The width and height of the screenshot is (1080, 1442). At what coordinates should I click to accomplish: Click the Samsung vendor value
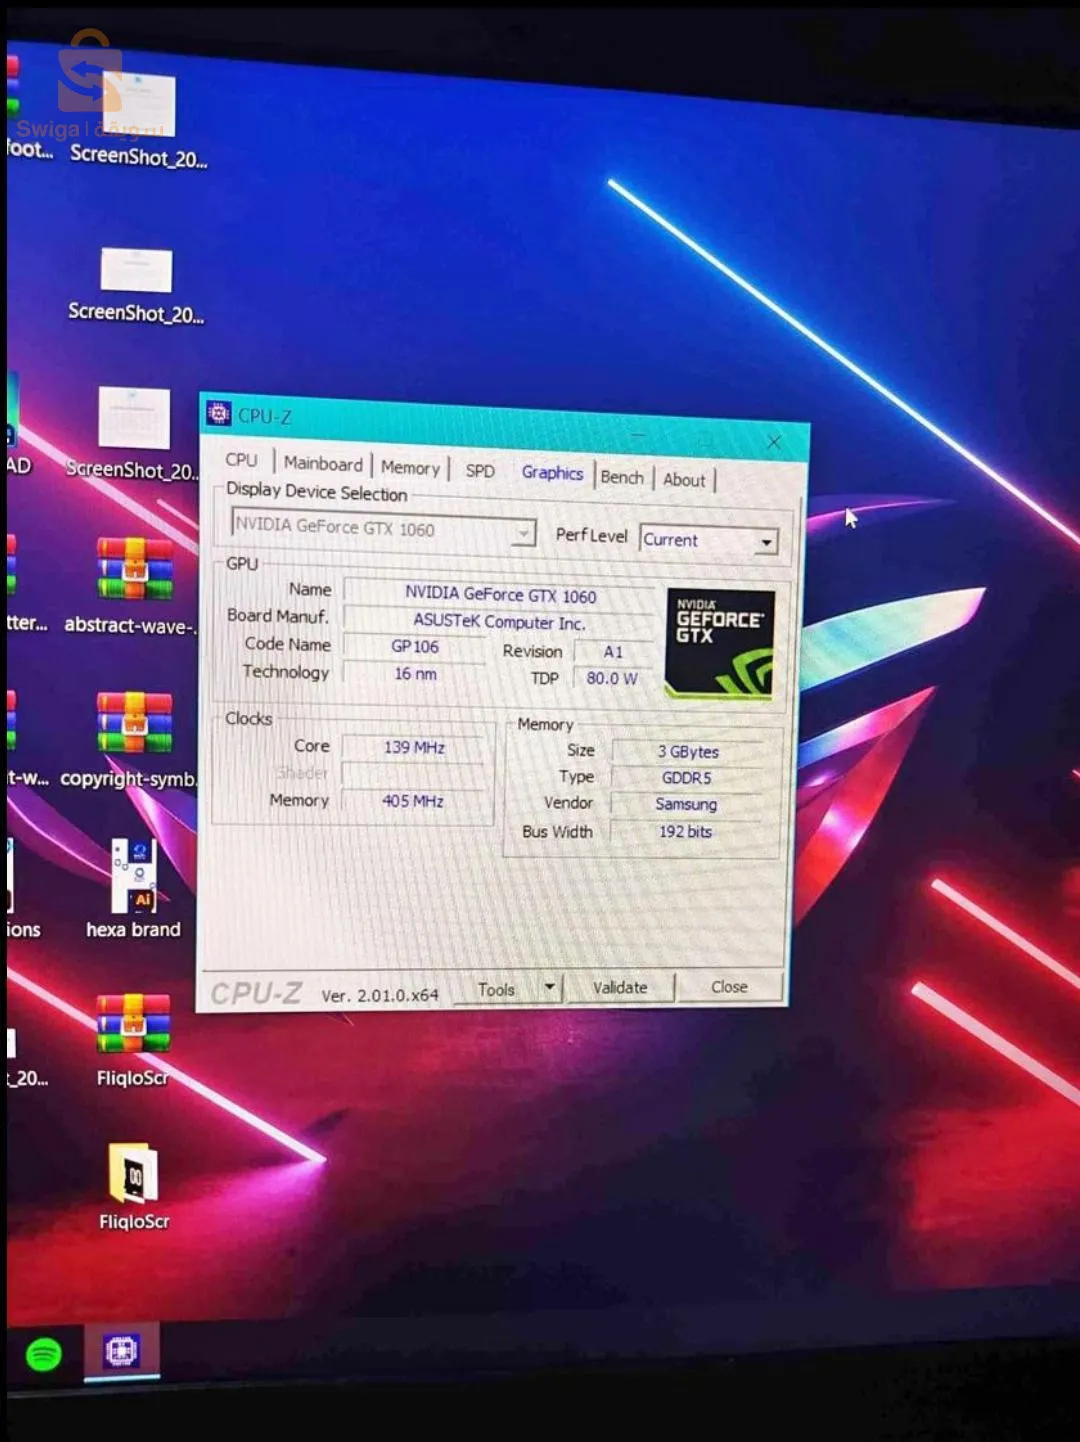pos(686,804)
